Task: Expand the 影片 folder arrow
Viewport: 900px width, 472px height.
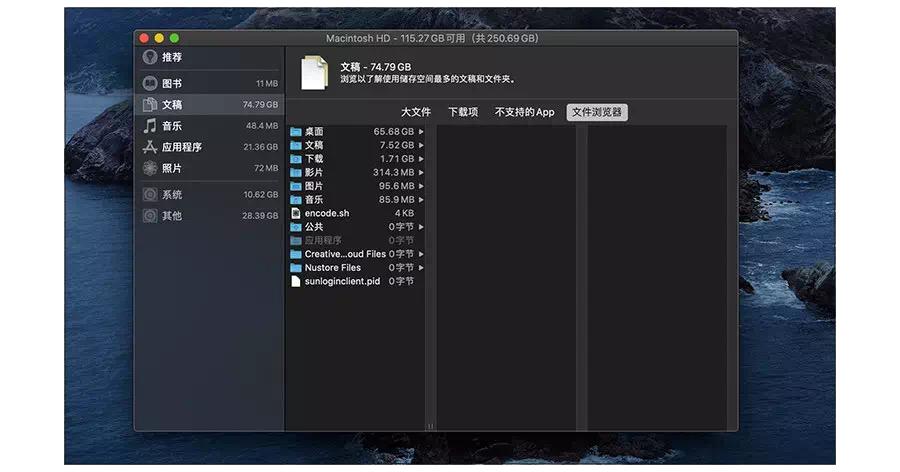Action: tap(421, 172)
